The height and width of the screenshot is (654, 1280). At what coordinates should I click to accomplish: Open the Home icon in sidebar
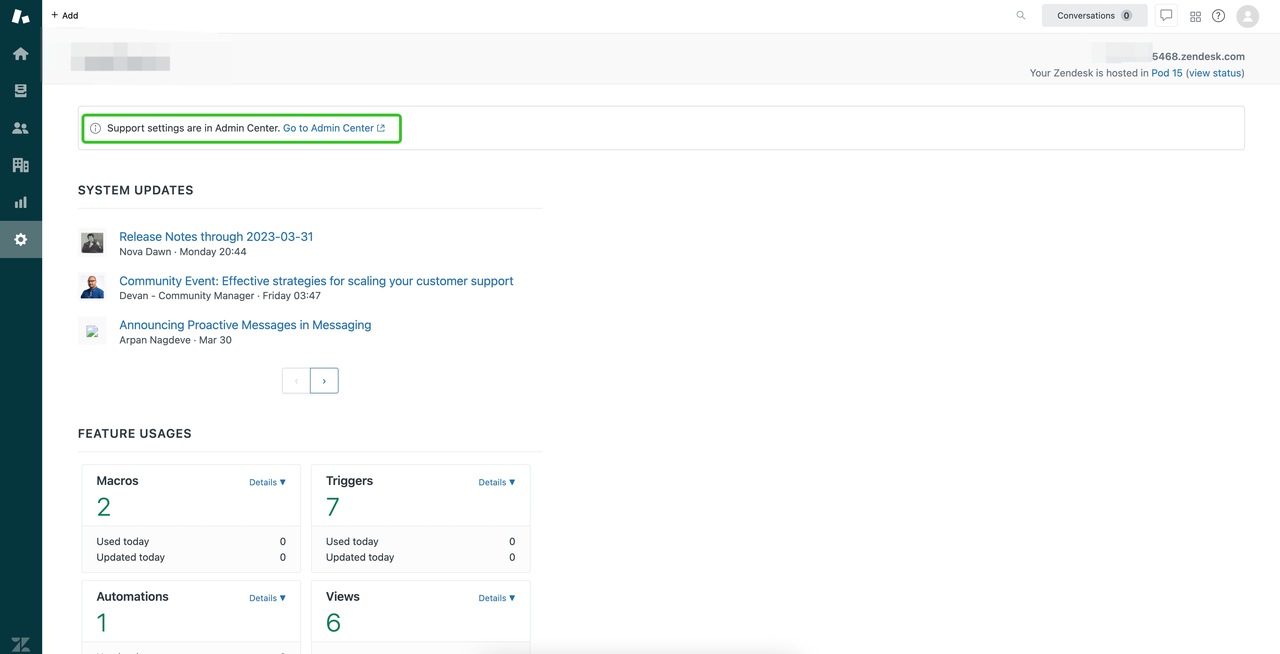click(x=20, y=54)
